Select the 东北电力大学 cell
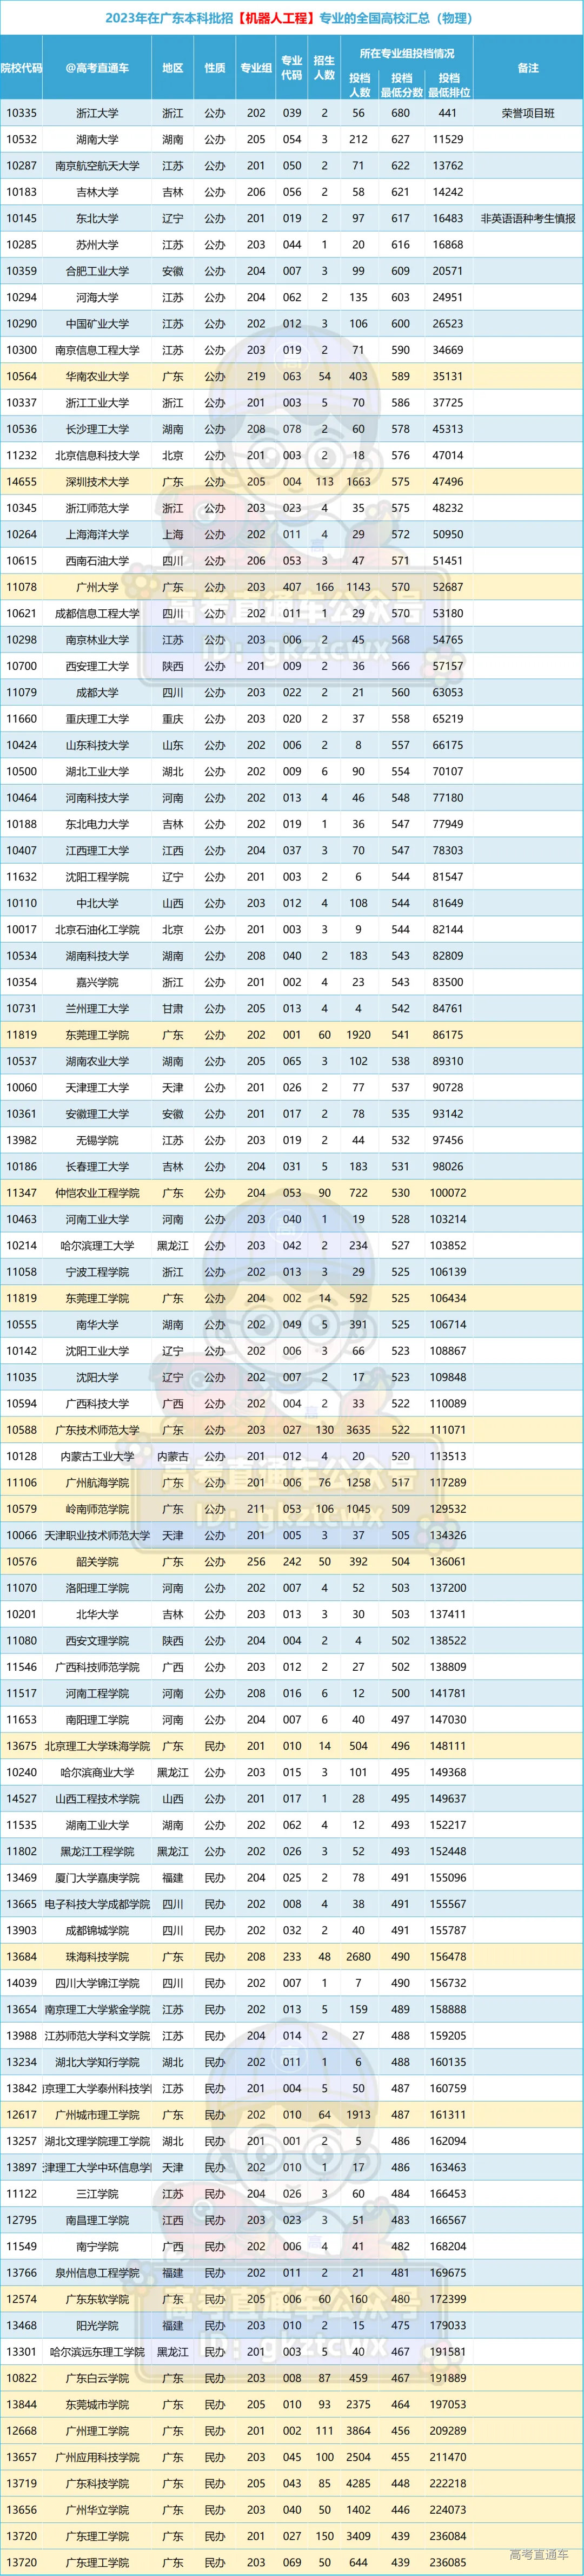The width and height of the screenshot is (584, 2576). coord(97,824)
